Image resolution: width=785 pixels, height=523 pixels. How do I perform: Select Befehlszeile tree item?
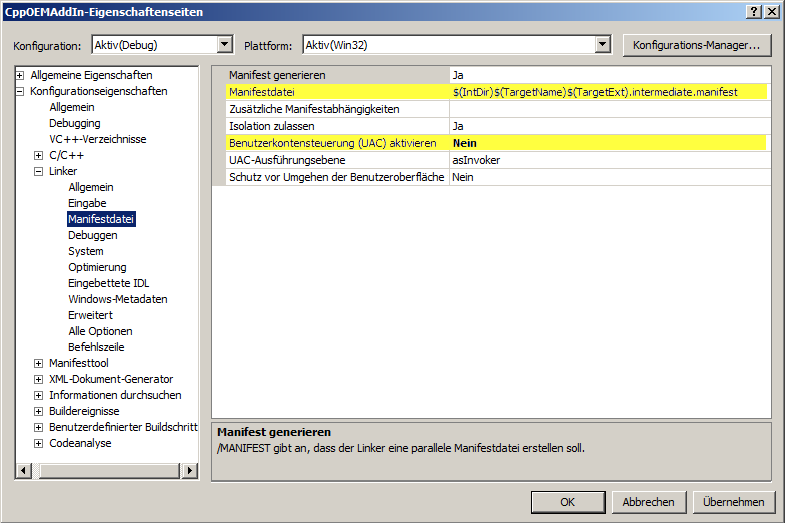(x=96, y=347)
